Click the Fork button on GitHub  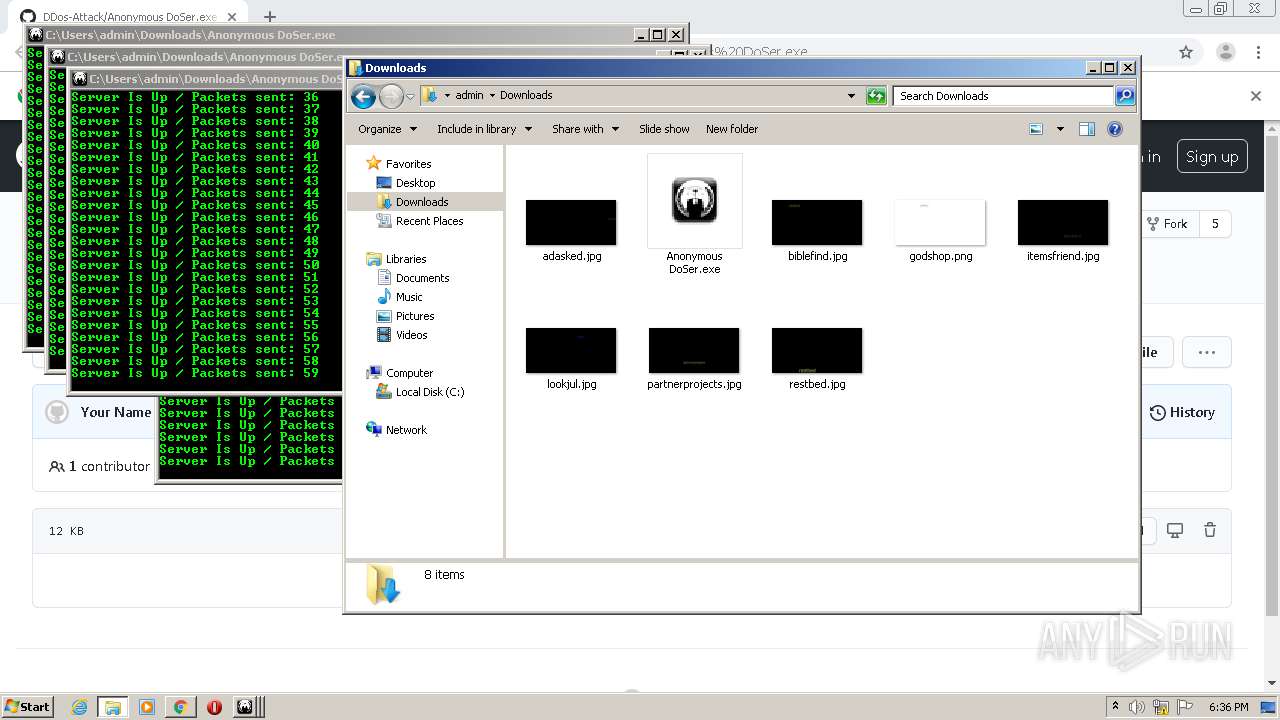point(1167,224)
